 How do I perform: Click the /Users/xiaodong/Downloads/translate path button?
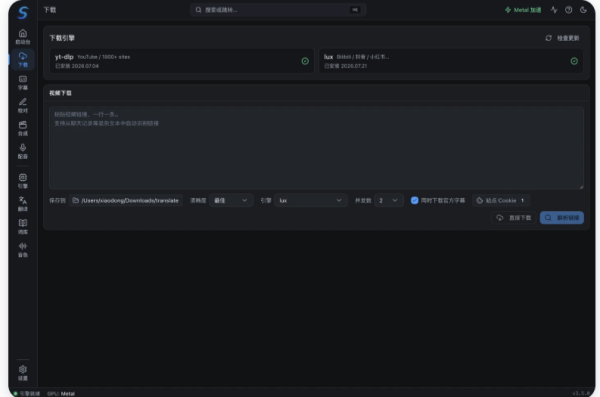pos(126,200)
